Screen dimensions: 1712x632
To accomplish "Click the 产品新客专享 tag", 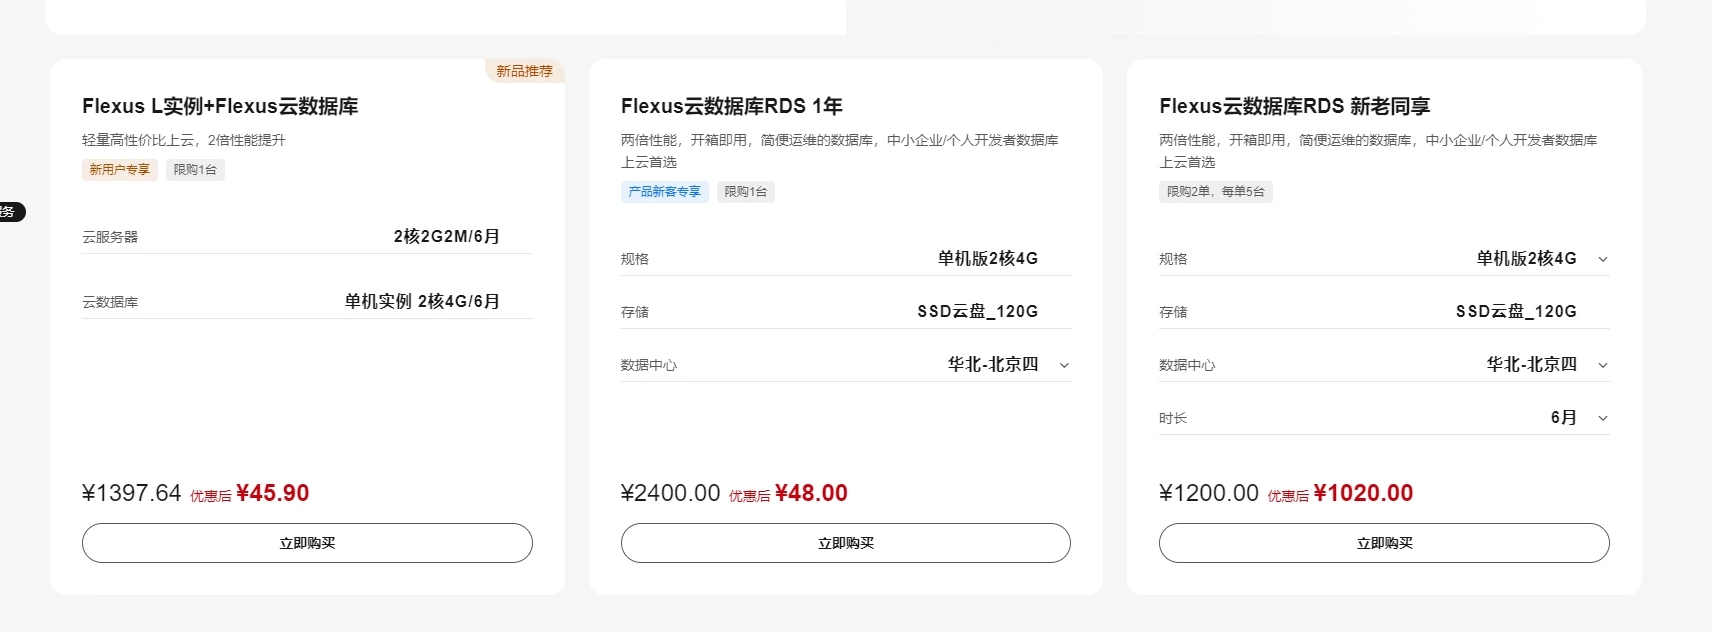I will (664, 192).
